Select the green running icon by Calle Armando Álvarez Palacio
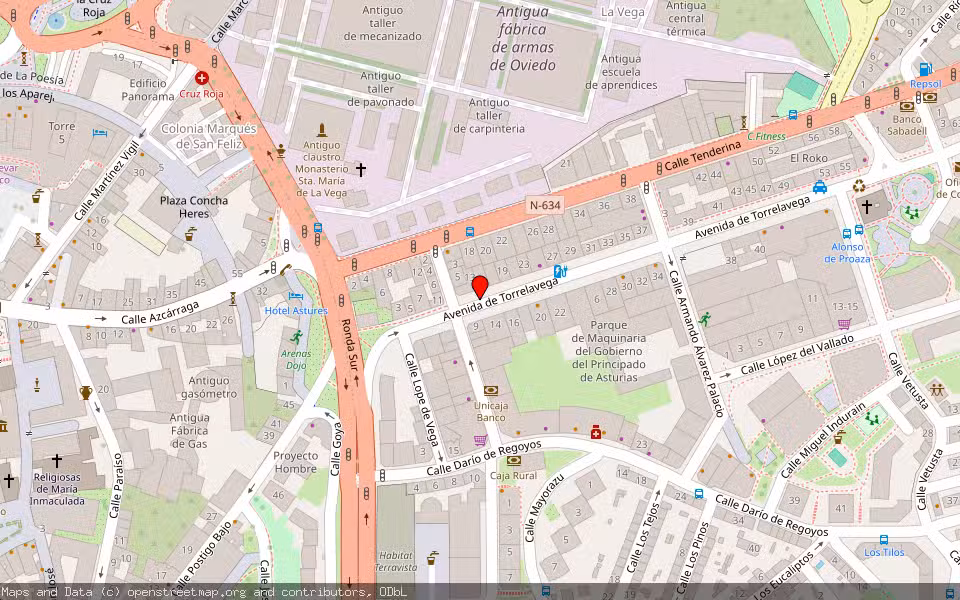Screen dimensions: 960x600 (705, 319)
